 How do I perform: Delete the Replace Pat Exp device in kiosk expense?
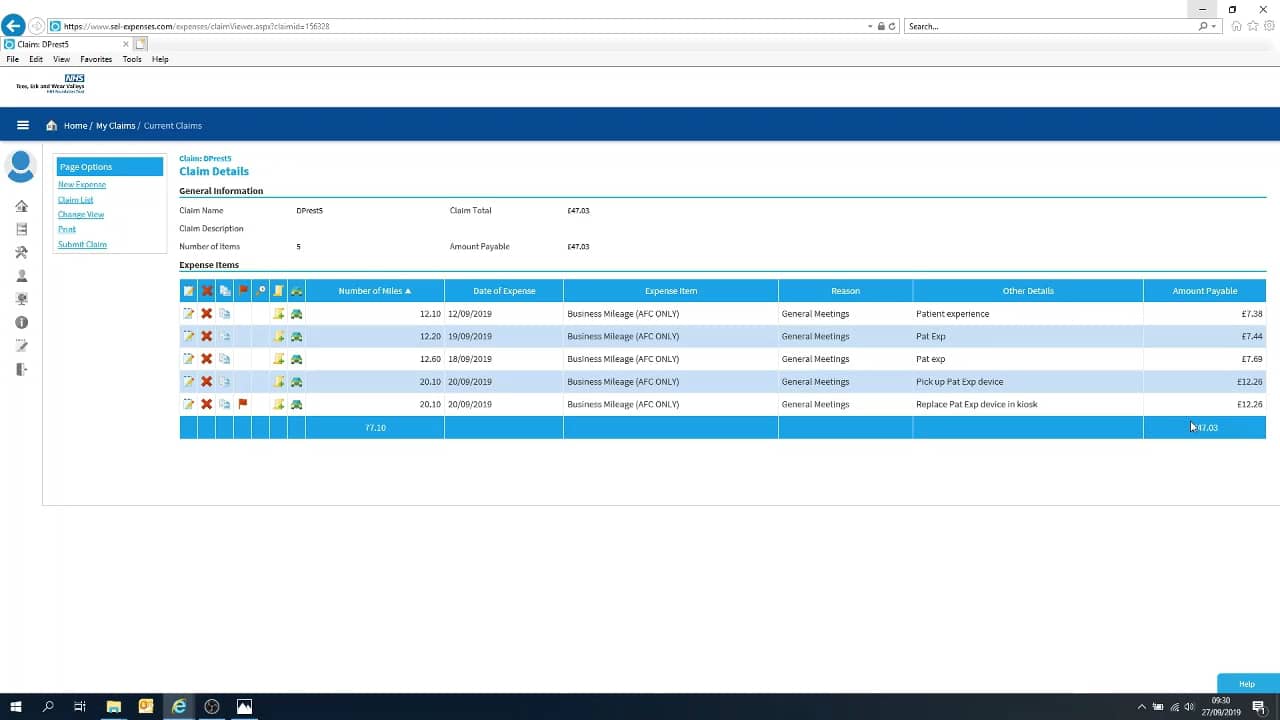click(206, 404)
